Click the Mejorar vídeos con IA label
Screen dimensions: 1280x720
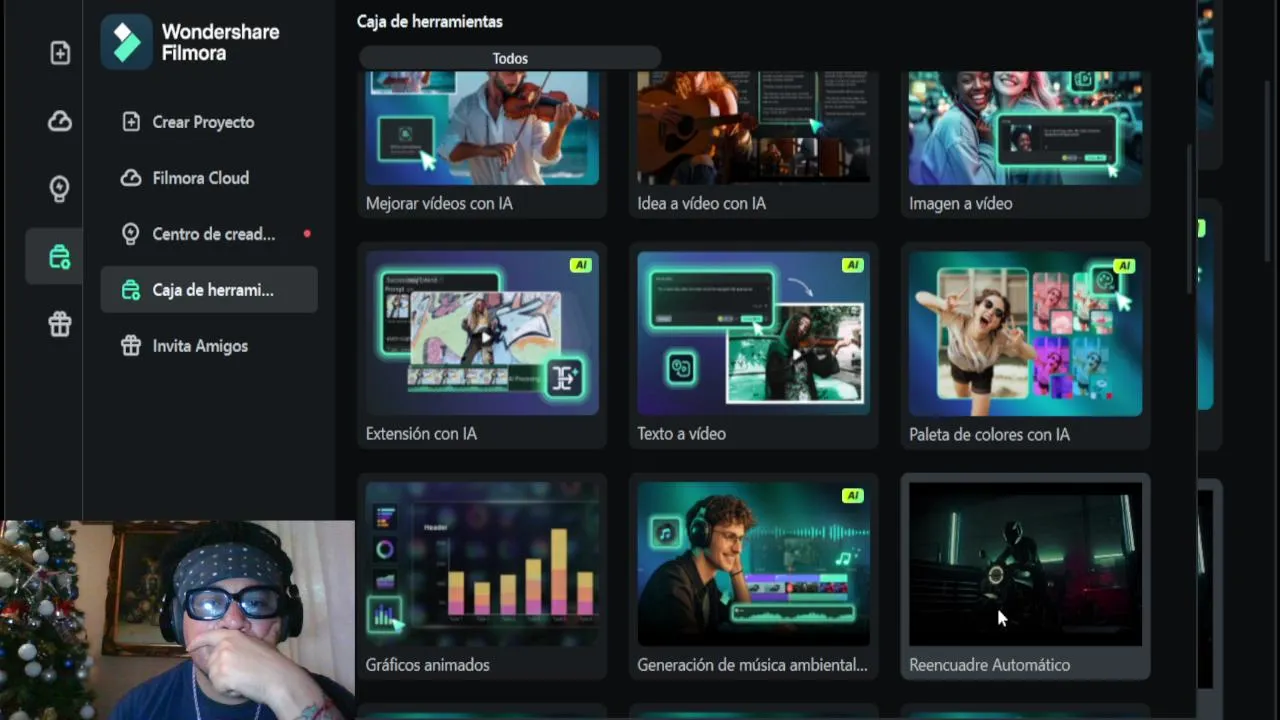coord(439,203)
